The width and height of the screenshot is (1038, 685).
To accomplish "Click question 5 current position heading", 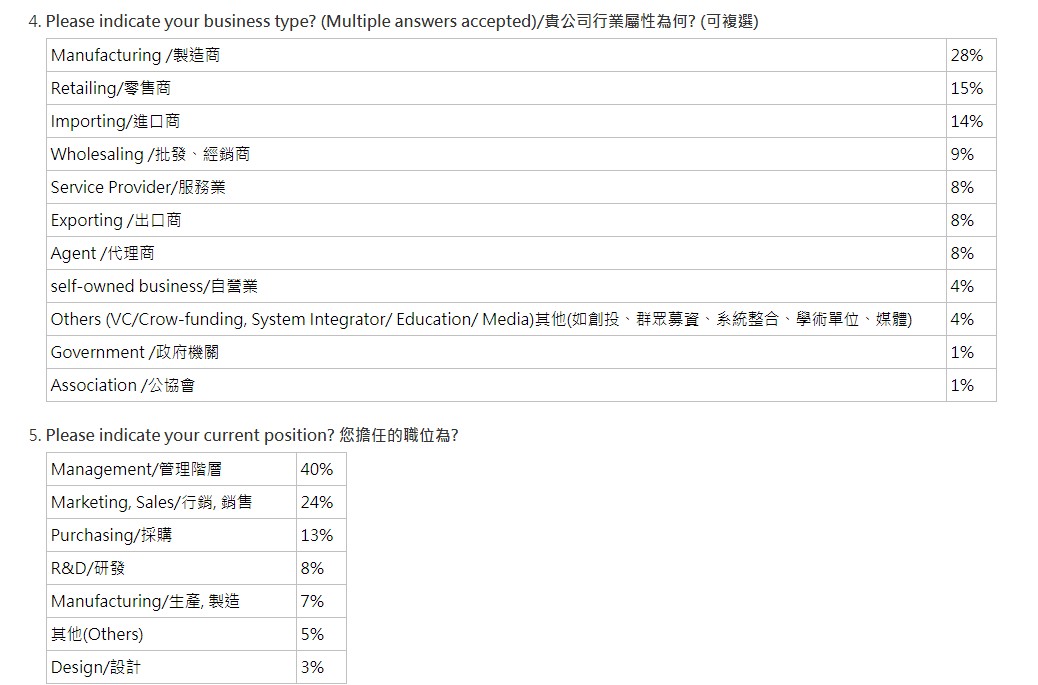I will click(244, 435).
